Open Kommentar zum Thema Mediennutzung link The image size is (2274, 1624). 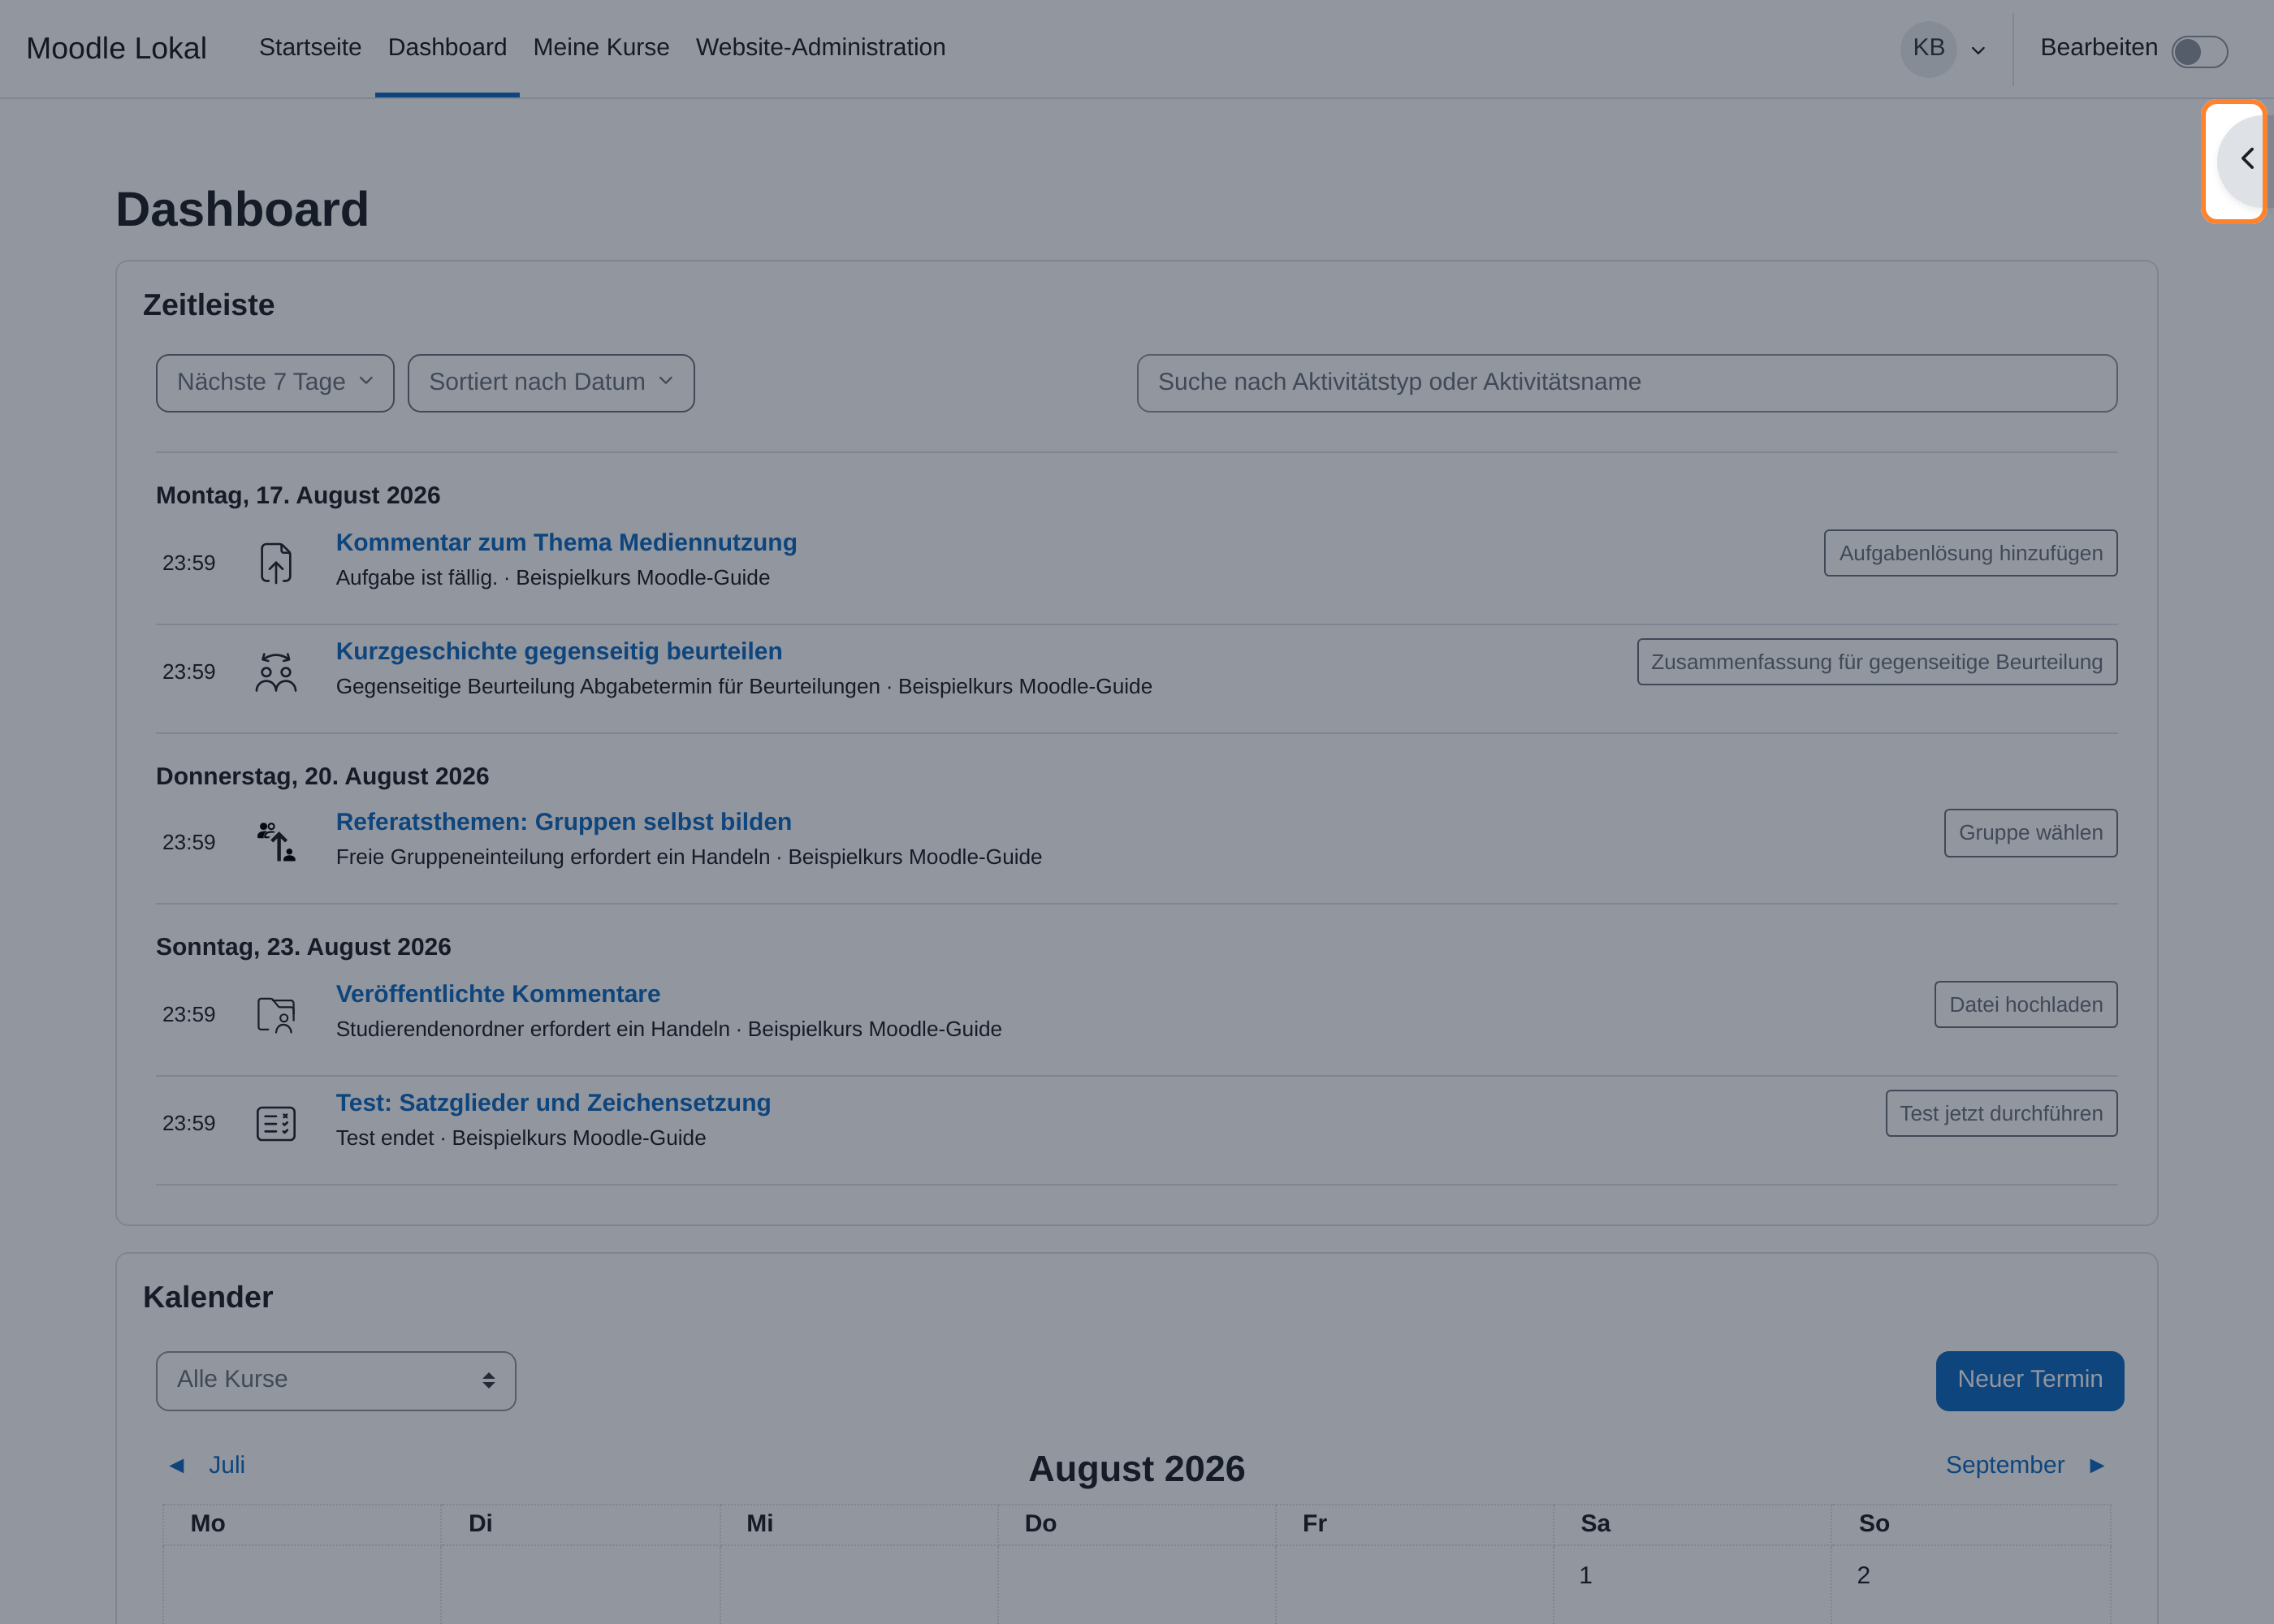566,543
